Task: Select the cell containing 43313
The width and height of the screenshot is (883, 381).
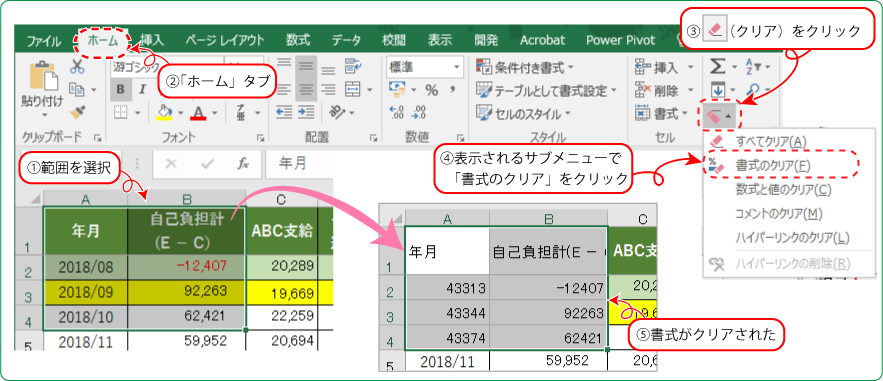Action: point(448,288)
